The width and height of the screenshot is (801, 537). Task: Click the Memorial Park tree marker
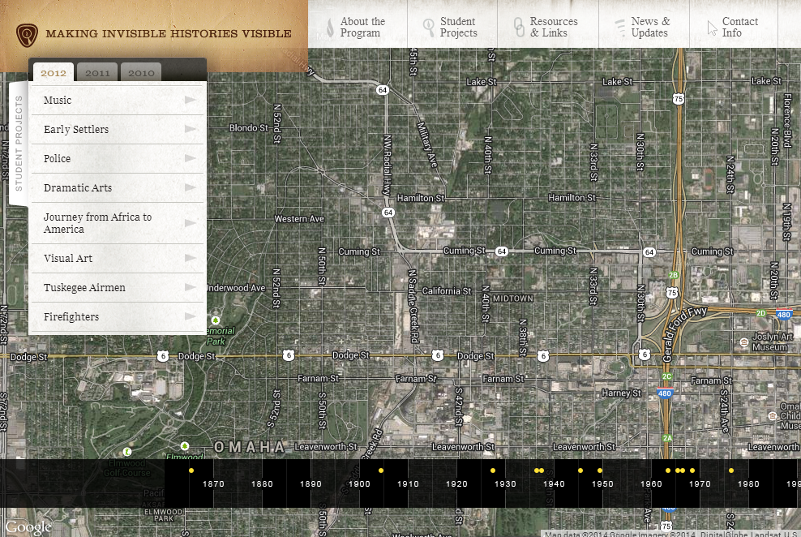pyautogui.click(x=215, y=320)
